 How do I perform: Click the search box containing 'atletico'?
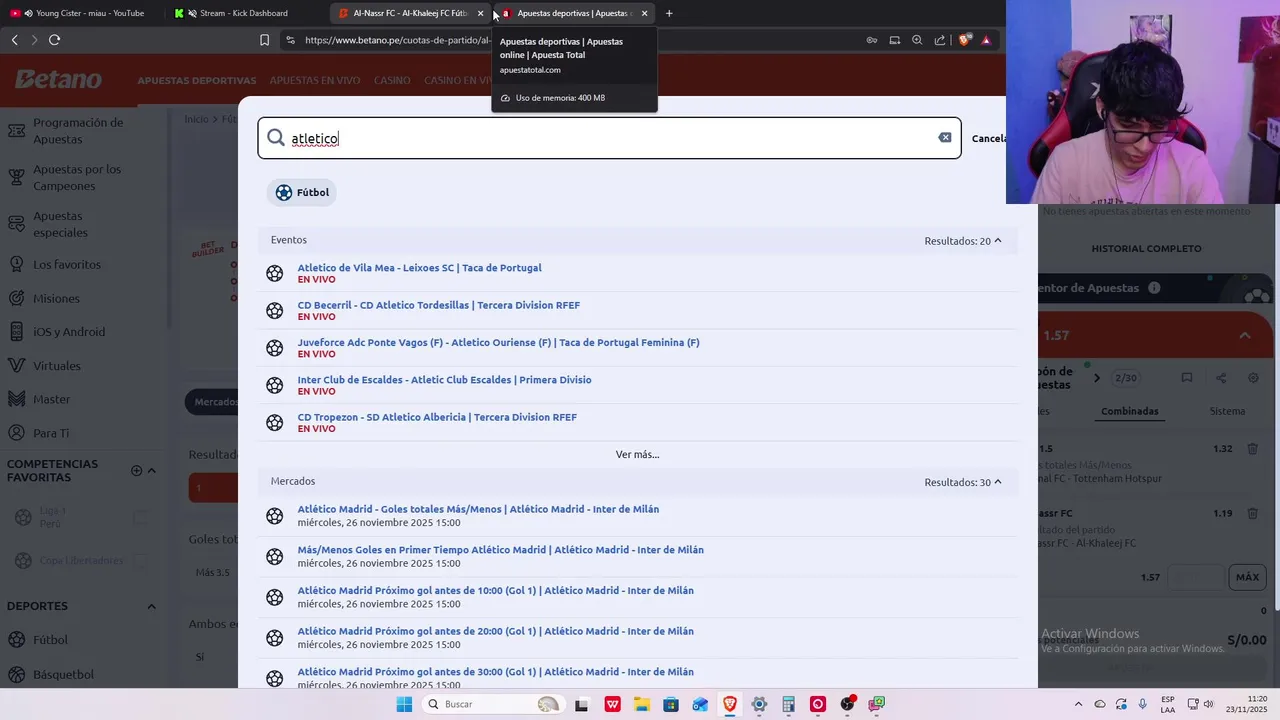click(609, 138)
